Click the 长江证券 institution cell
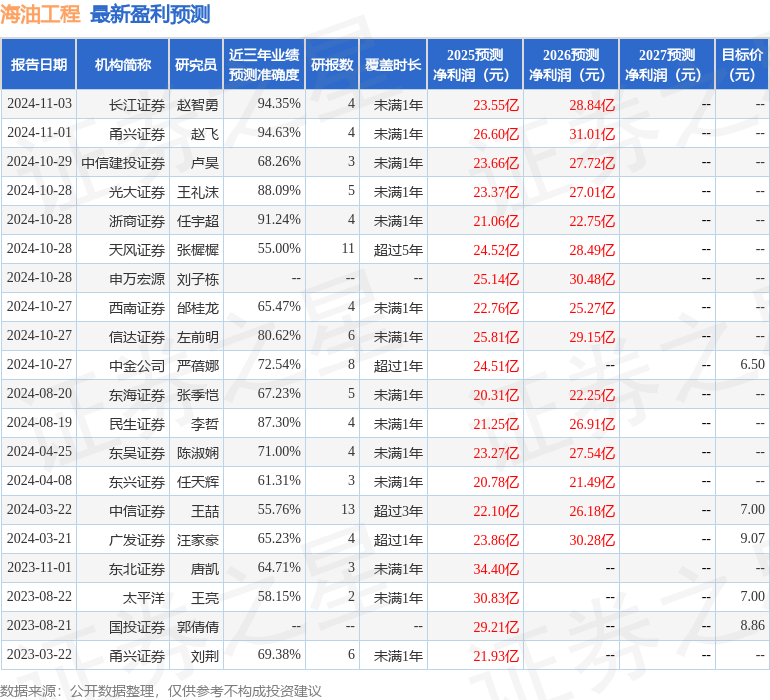 pos(137,105)
